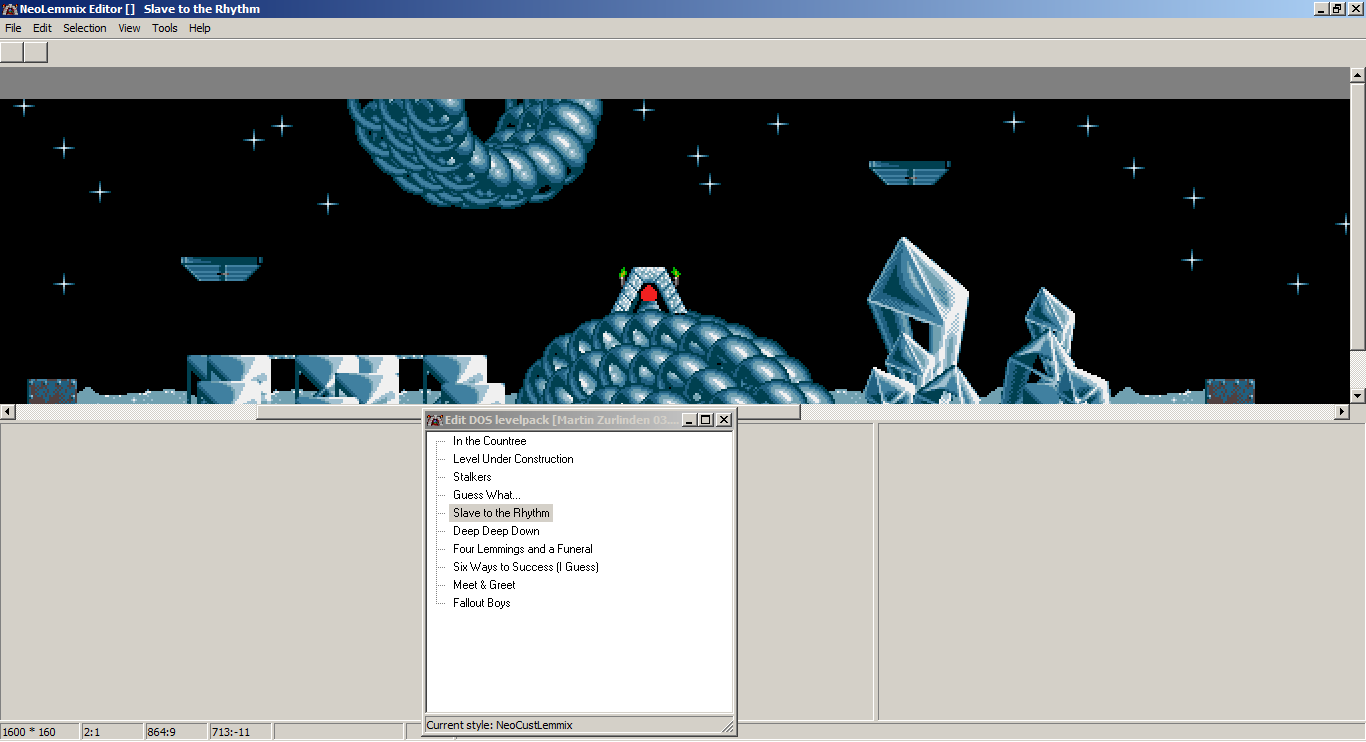This screenshot has height=742, width=1366.
Task: Pick "Four Lemmings and a Funeral" level
Action: click(x=522, y=549)
